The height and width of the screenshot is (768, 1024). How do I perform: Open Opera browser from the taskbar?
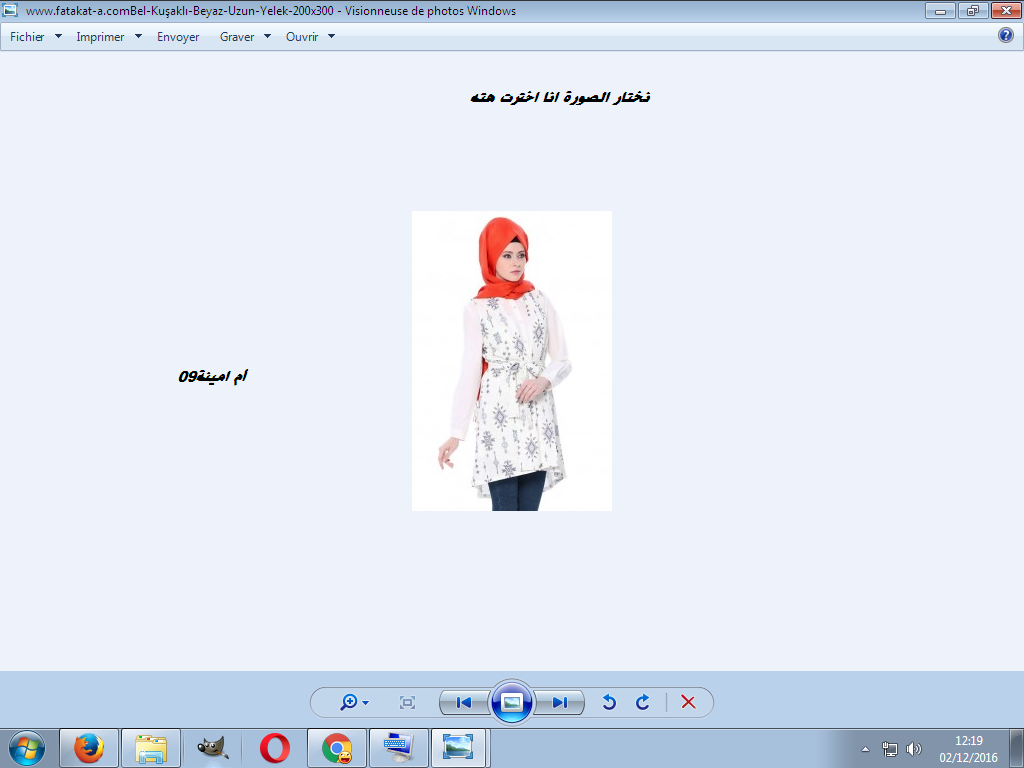[x=275, y=748]
